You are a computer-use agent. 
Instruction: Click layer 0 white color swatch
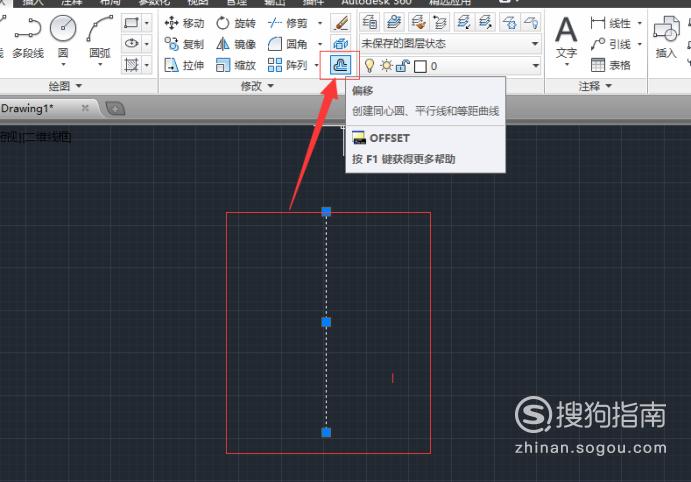coord(420,67)
